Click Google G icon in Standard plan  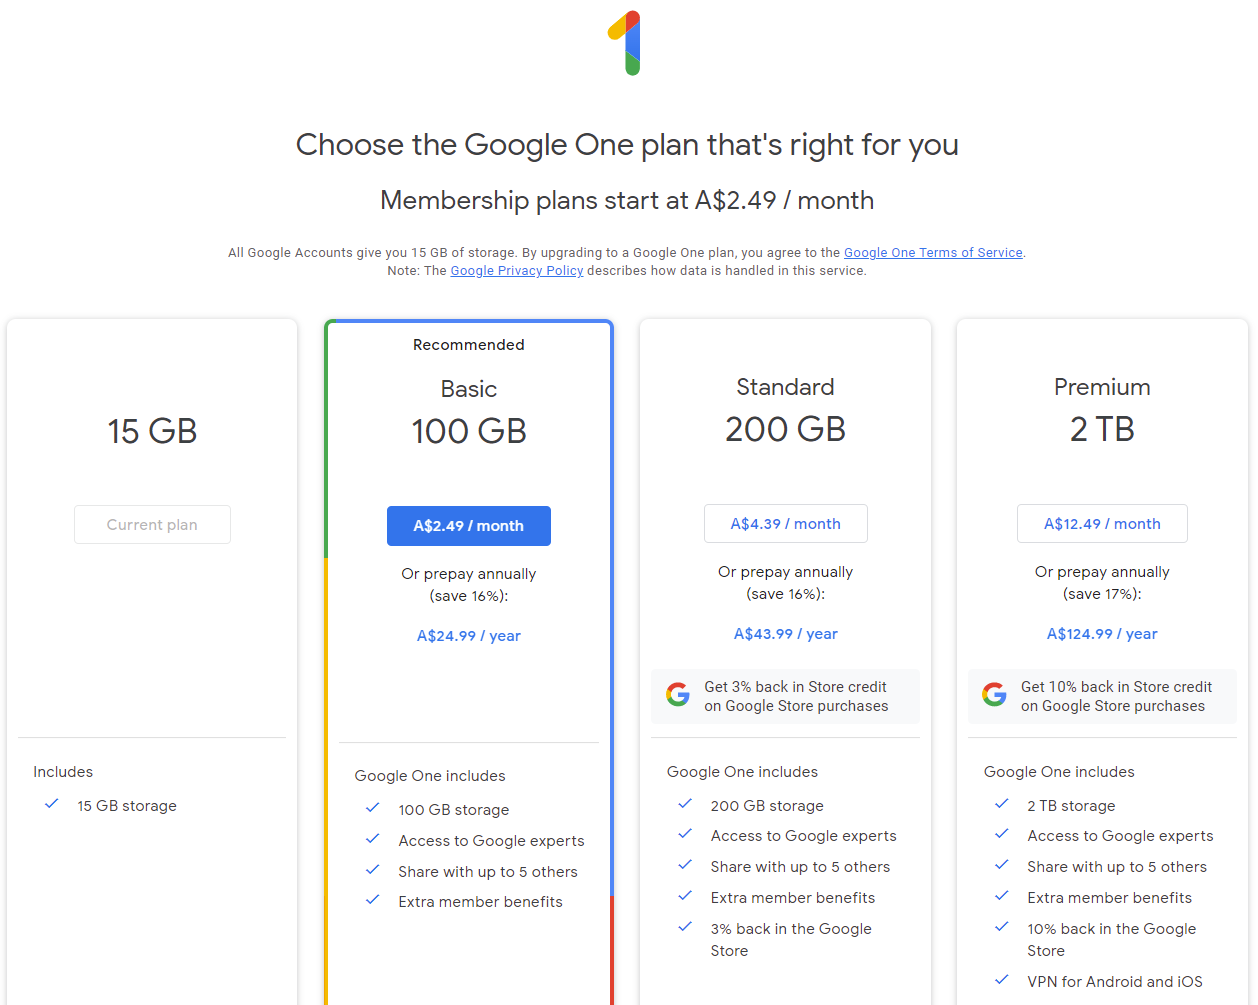pyautogui.click(x=678, y=694)
